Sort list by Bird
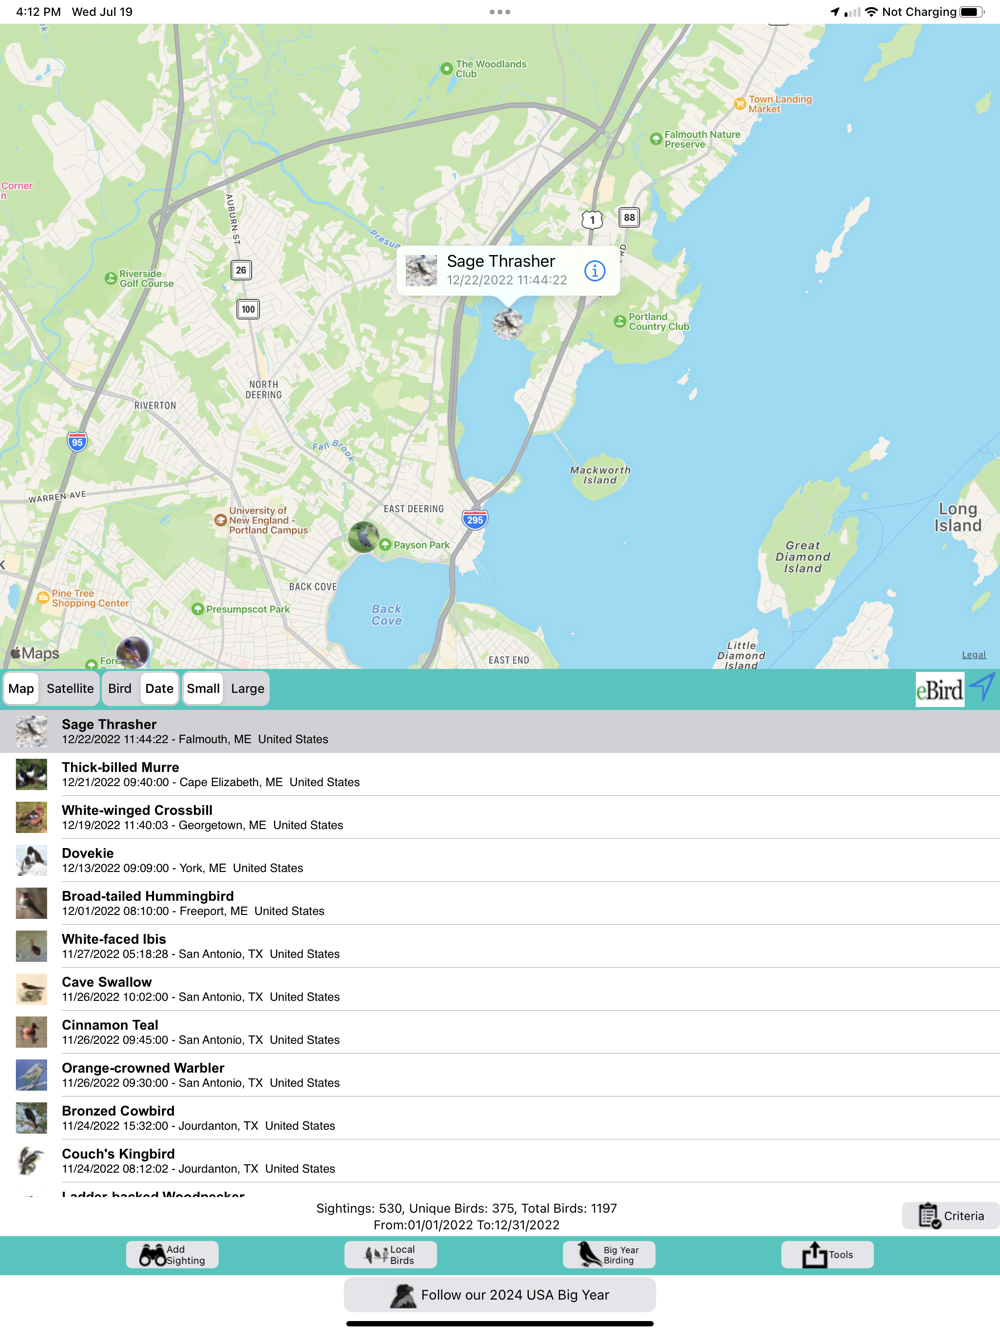Viewport: 1000px width, 1334px height. coord(120,689)
